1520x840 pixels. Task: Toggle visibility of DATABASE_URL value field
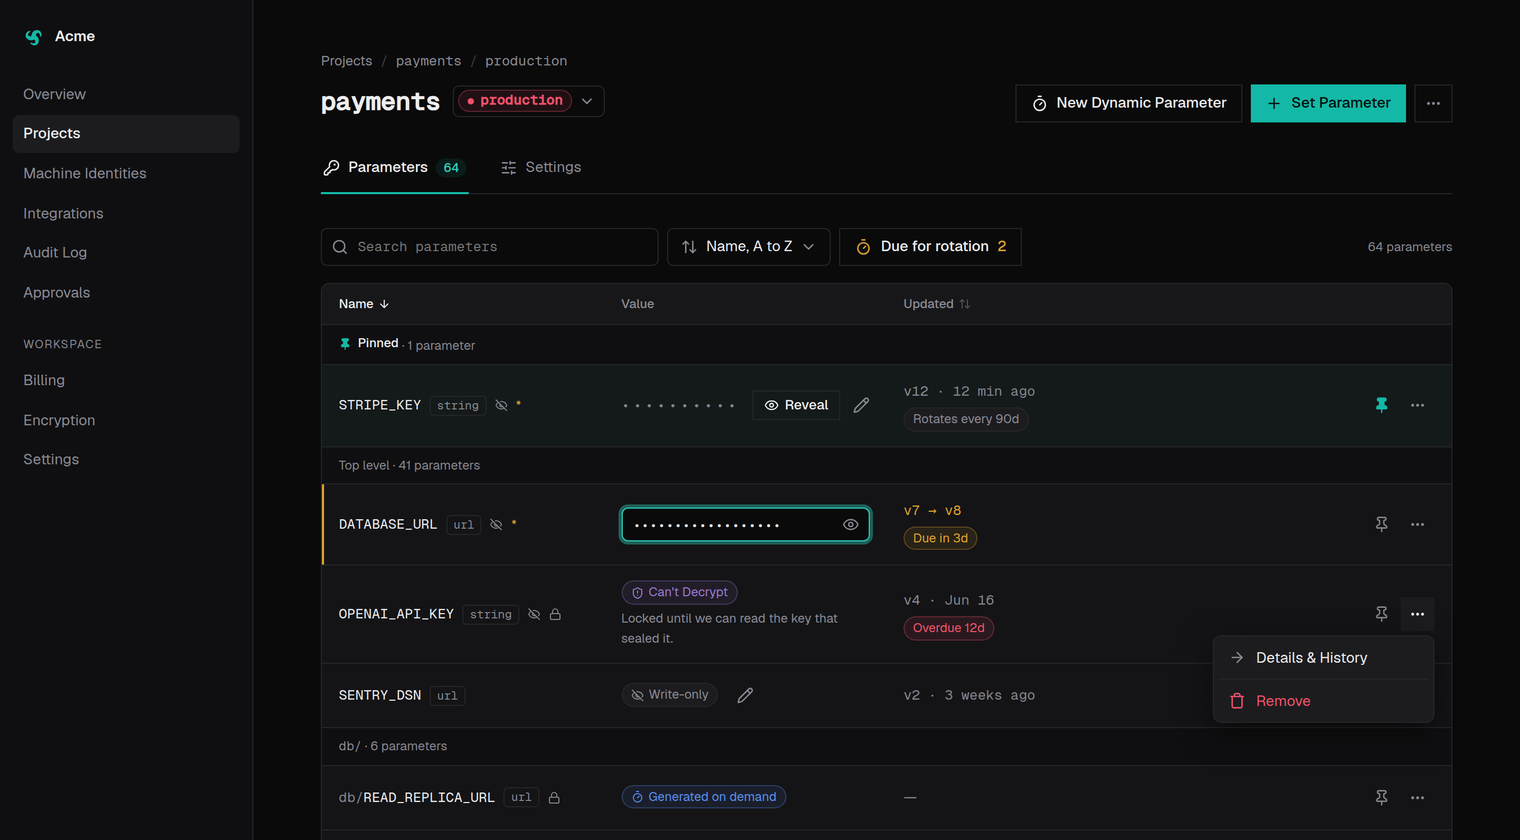pyautogui.click(x=850, y=525)
